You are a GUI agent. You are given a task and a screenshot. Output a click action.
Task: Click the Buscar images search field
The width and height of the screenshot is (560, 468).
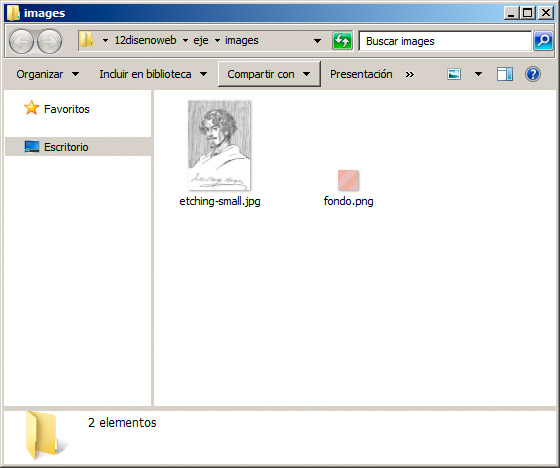click(x=445, y=41)
